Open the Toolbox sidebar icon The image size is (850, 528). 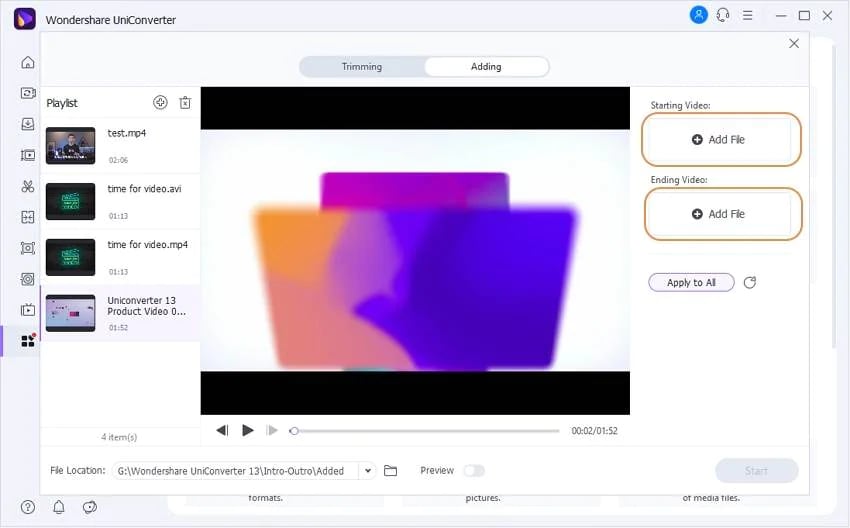point(28,340)
